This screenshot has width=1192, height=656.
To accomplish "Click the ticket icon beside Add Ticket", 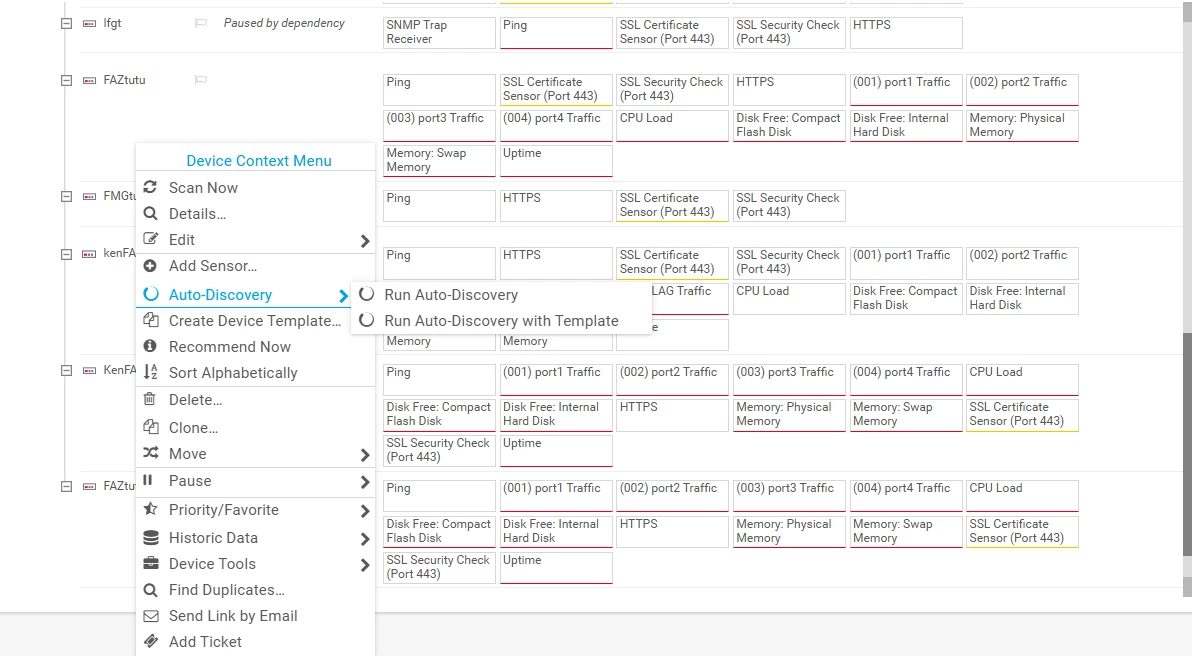I will tap(151, 642).
